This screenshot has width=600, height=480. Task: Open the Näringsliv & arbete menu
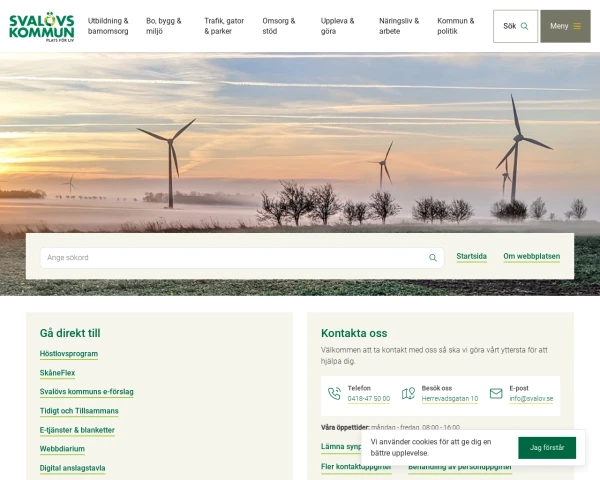[x=399, y=26]
